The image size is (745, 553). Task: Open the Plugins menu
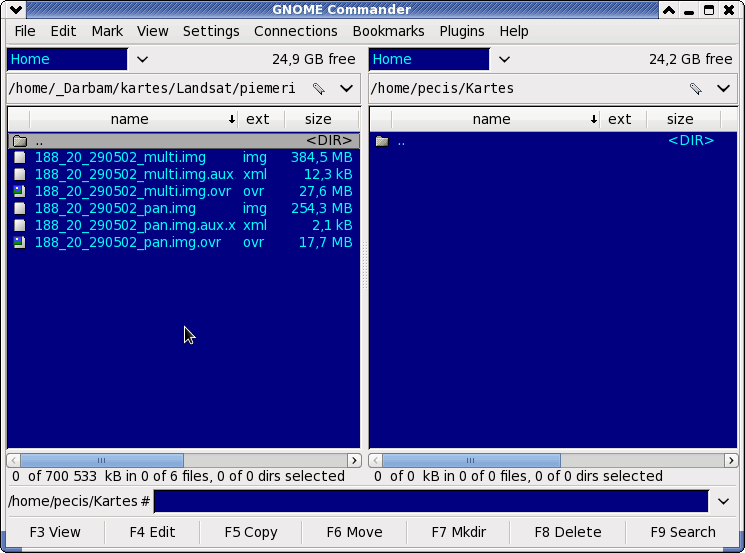(x=462, y=31)
